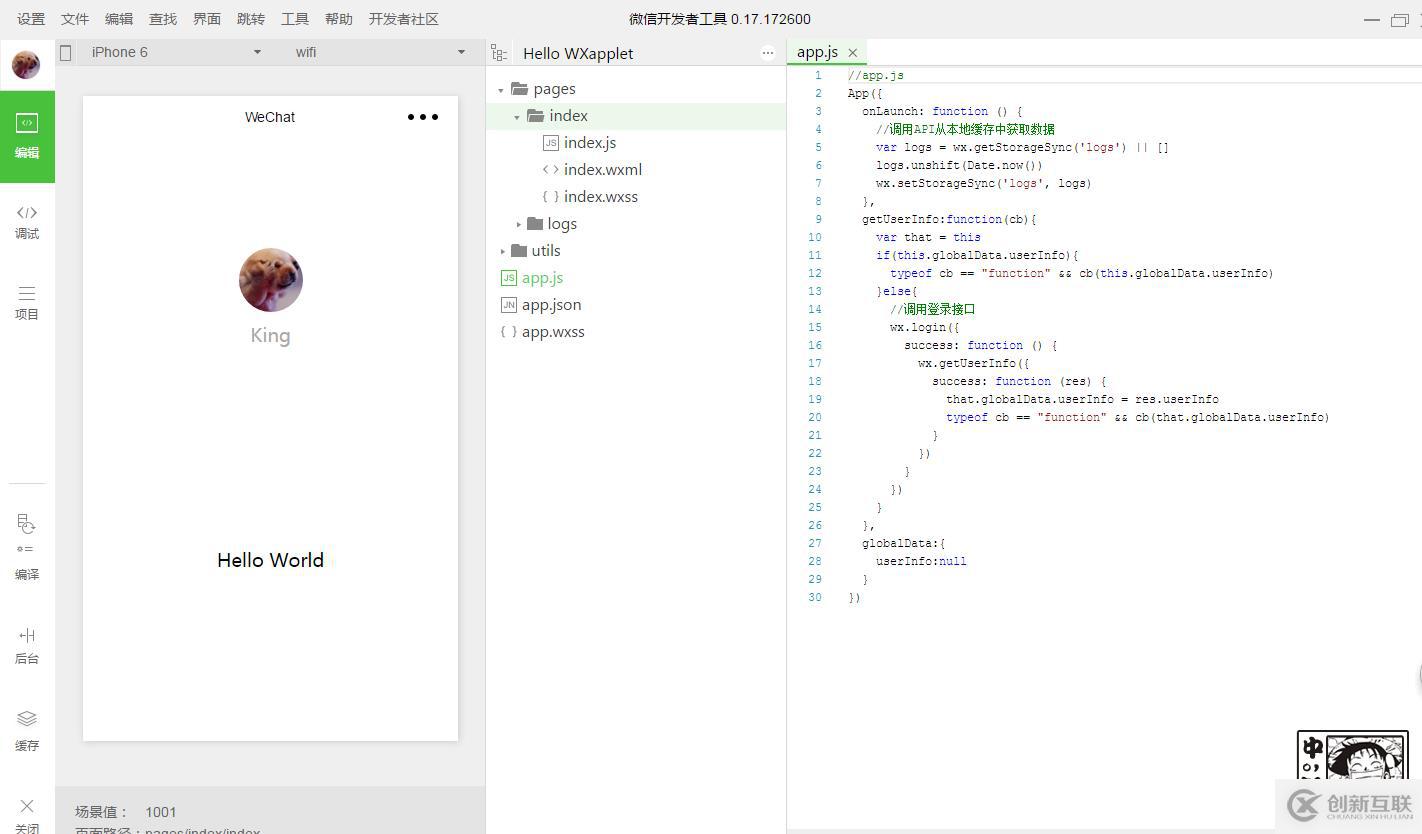Click the wx.login({ code line
This screenshot has width=1422, height=834.
925,327
